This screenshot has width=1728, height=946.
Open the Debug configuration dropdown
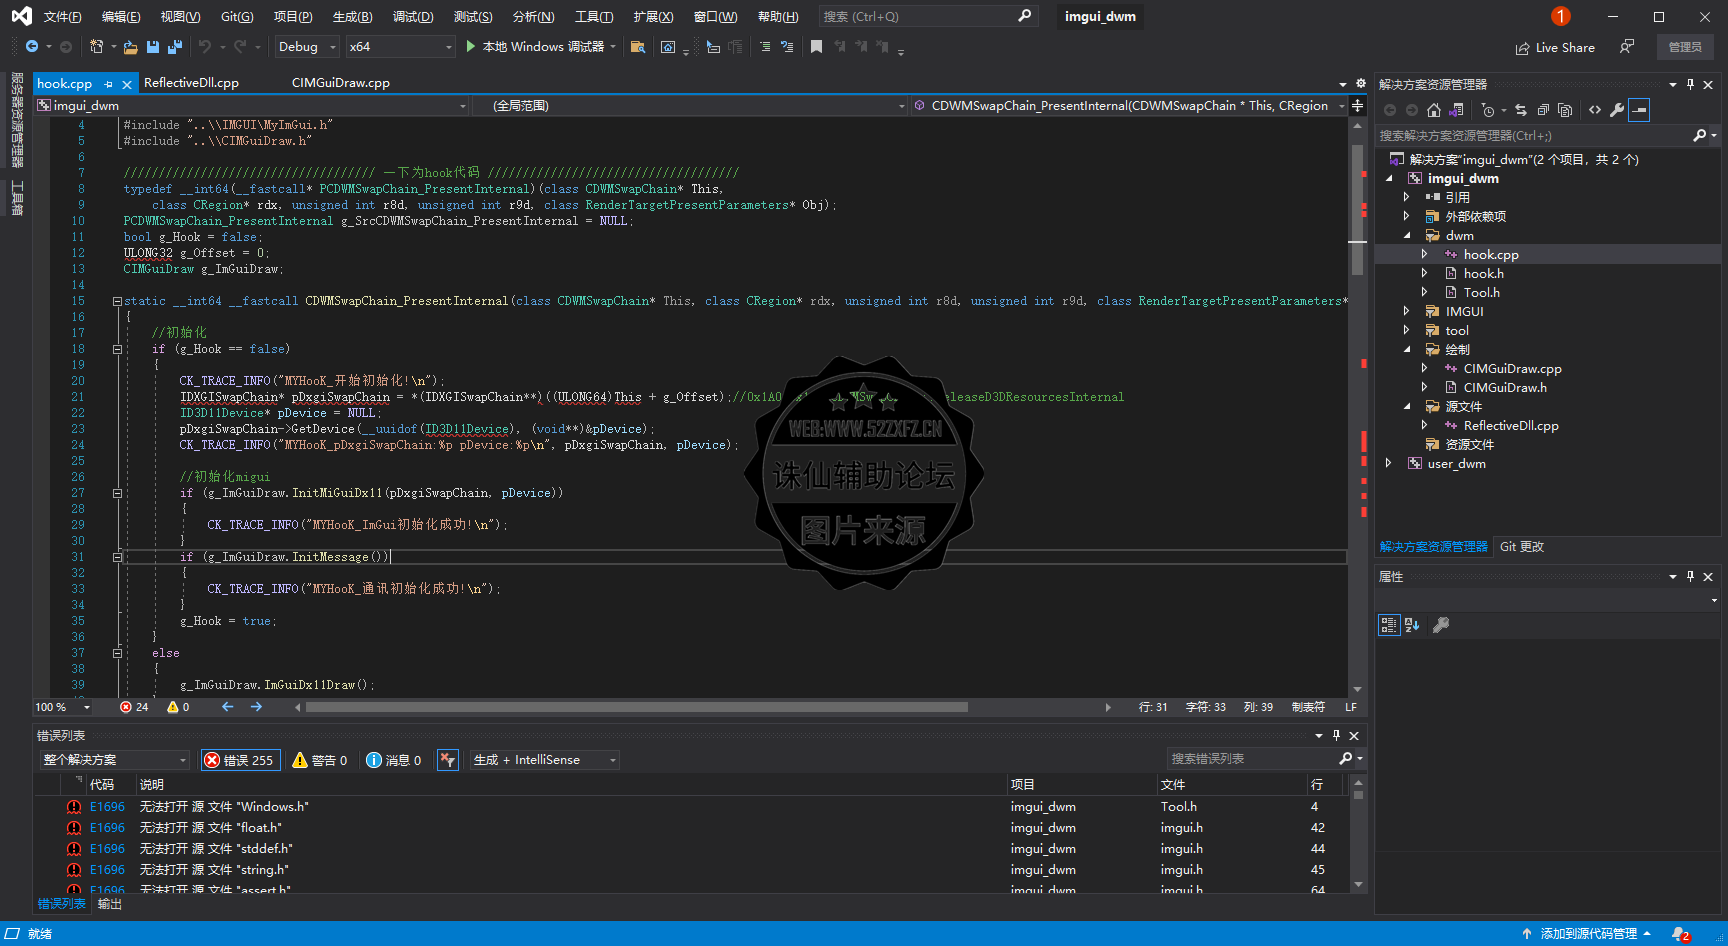(x=307, y=47)
